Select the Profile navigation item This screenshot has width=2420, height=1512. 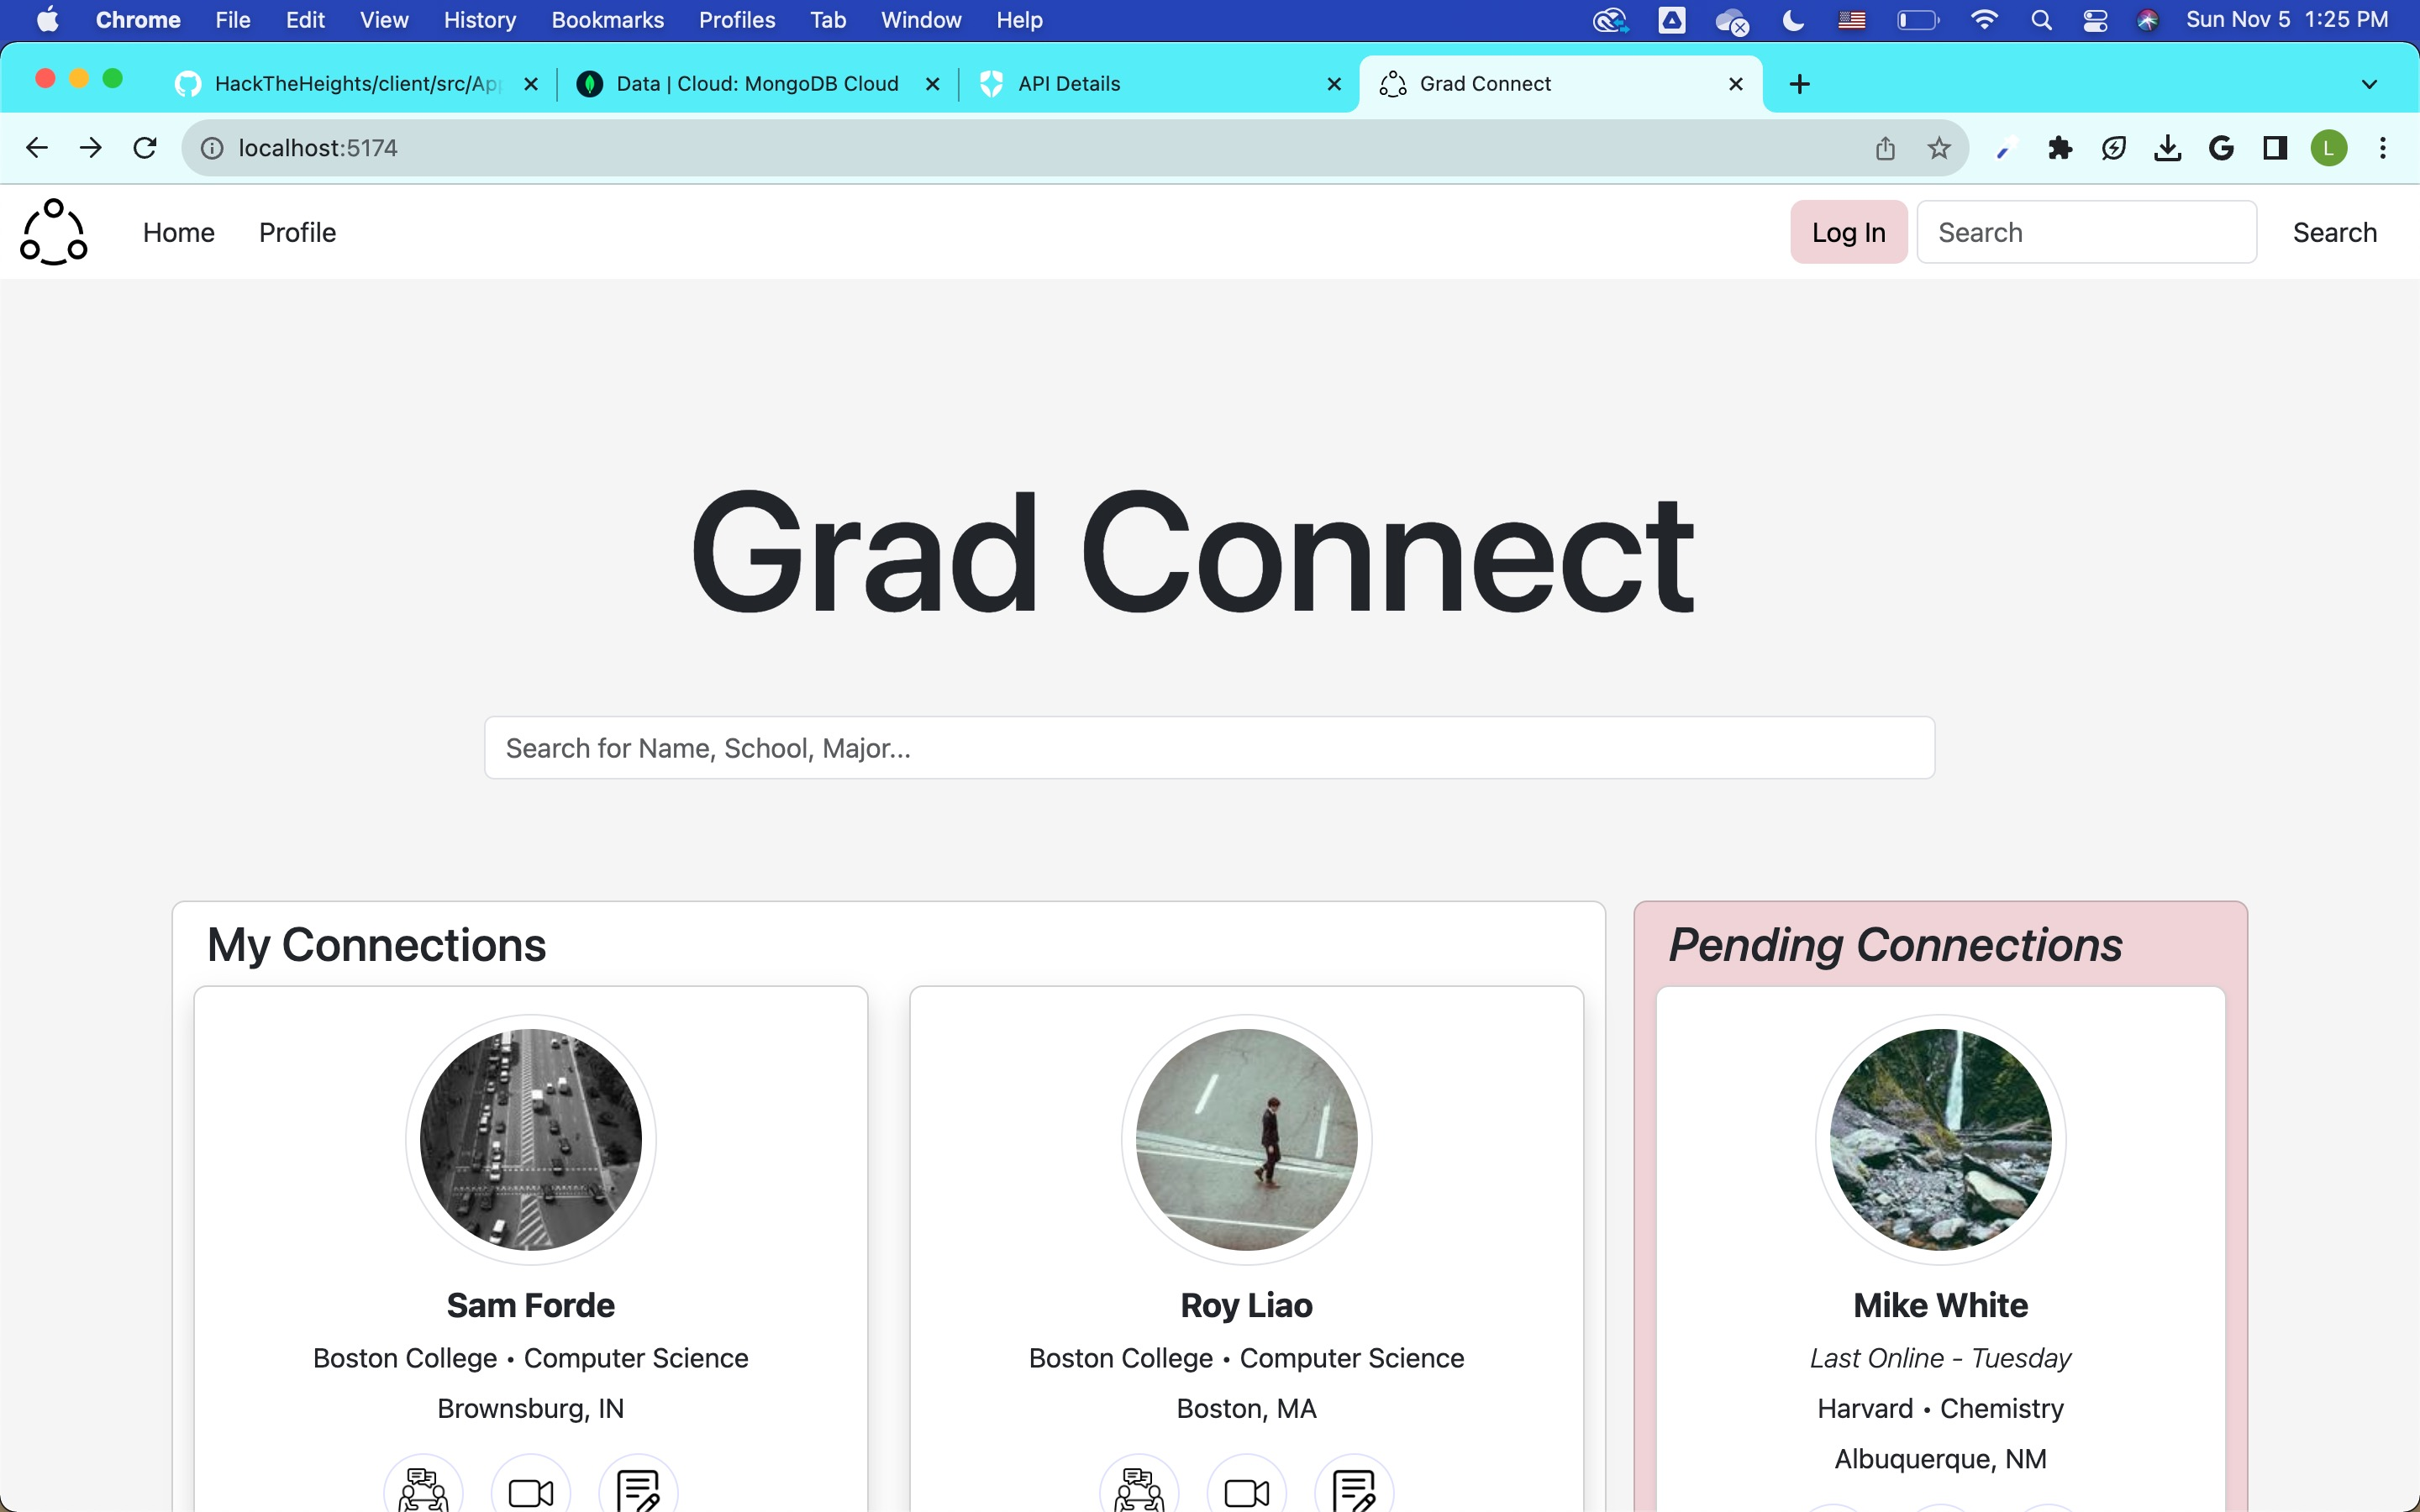297,232
